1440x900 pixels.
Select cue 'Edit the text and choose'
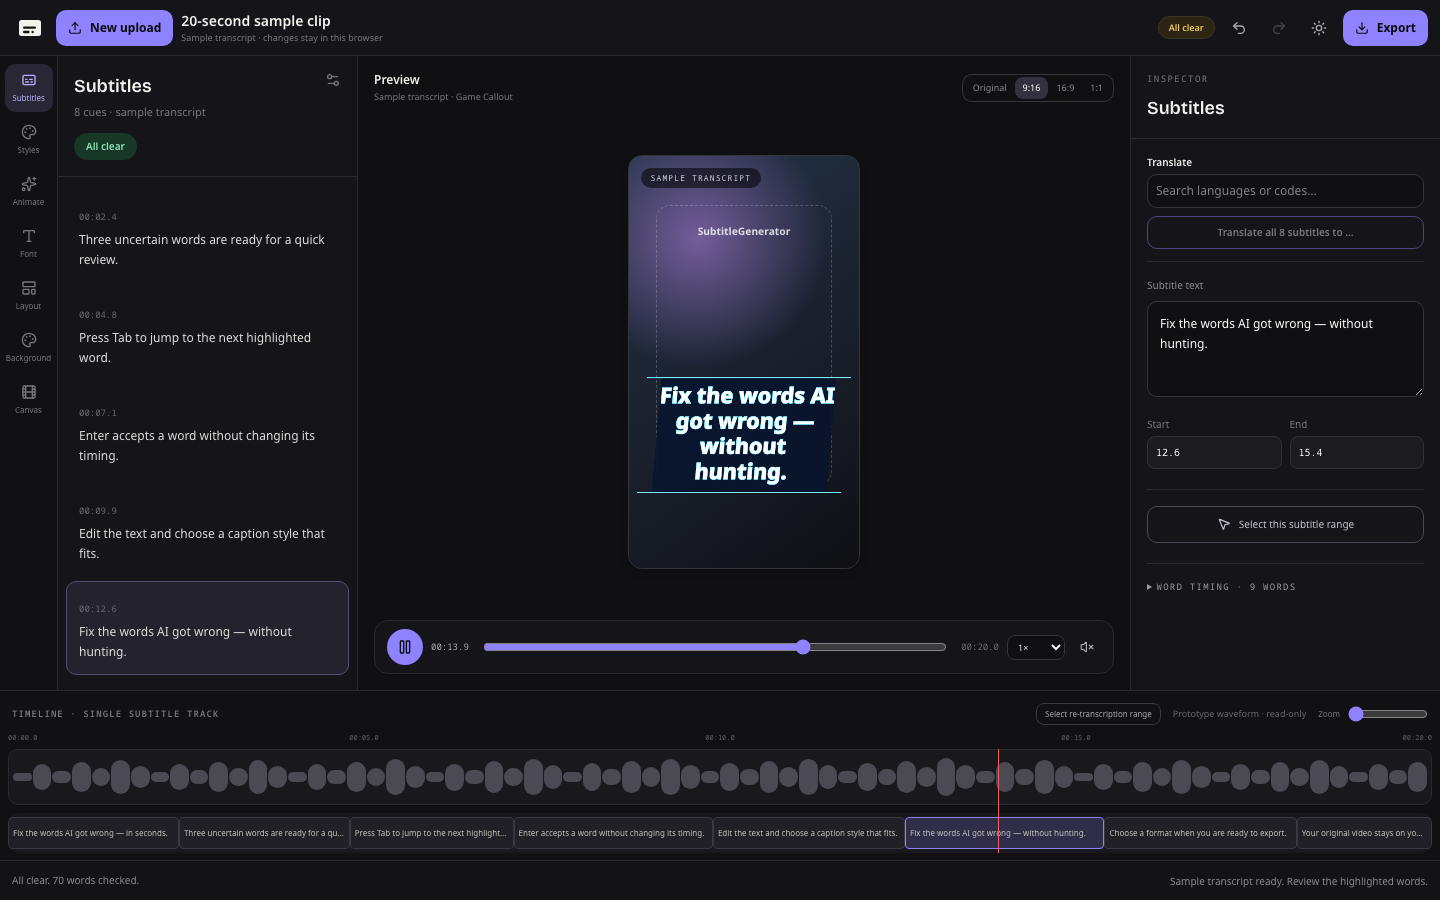coord(207,532)
